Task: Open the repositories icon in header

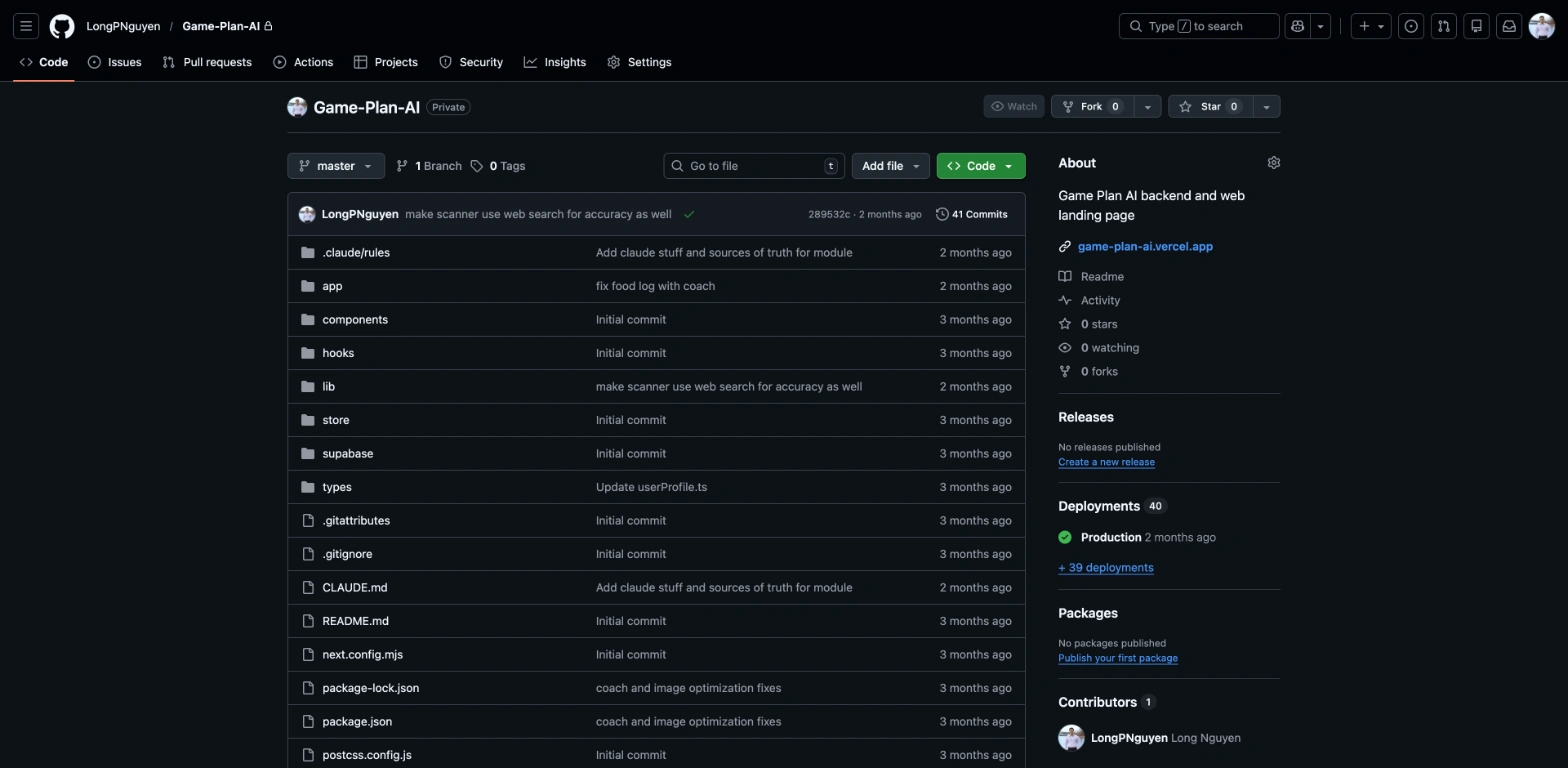Action: (1476, 26)
